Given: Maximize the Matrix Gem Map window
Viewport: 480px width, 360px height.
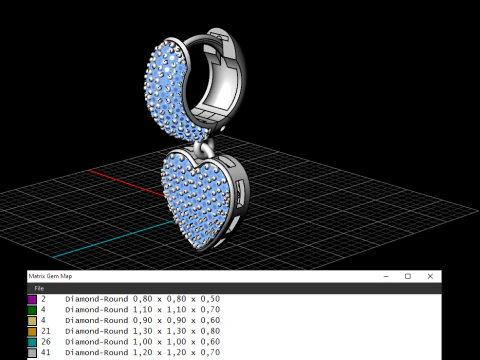Looking at the screenshot, I should (x=408, y=276).
